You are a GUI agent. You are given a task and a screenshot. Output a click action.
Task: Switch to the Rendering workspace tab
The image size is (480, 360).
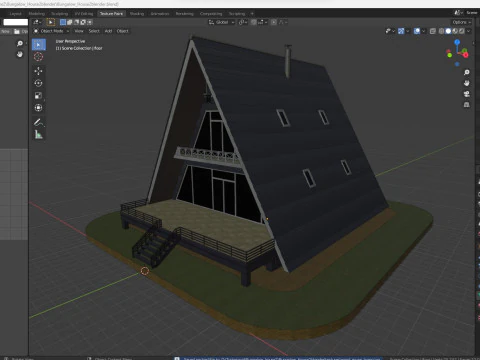pyautogui.click(x=184, y=14)
